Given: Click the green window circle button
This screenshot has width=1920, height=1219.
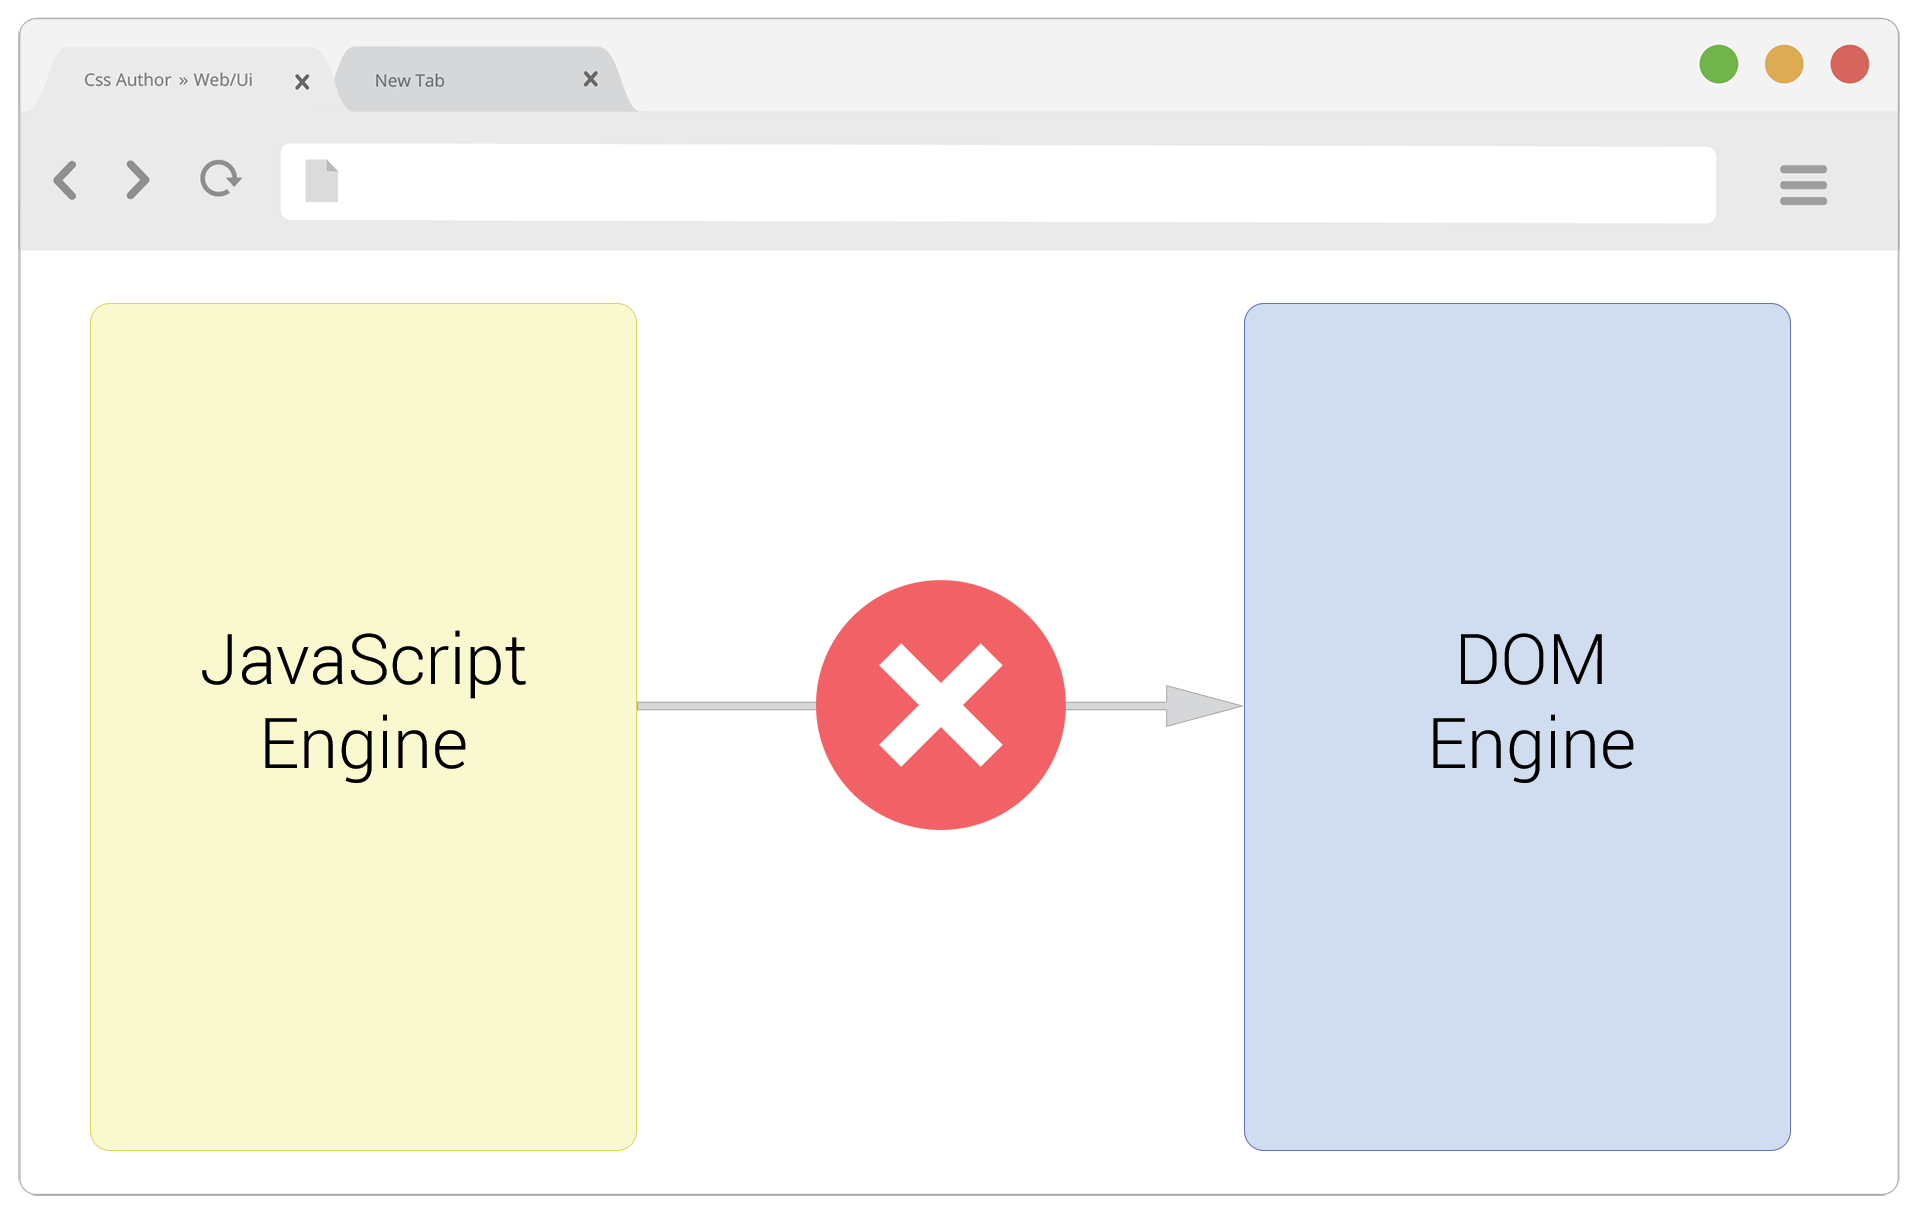Looking at the screenshot, I should point(1718,64).
